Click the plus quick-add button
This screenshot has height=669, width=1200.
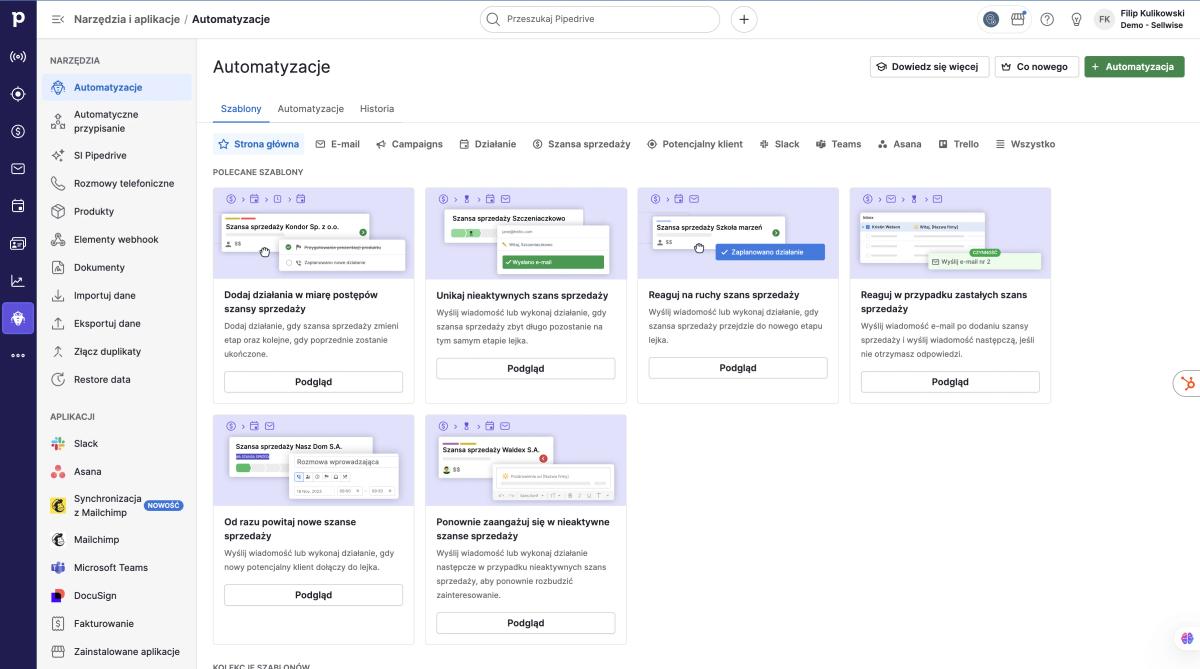[744, 19]
